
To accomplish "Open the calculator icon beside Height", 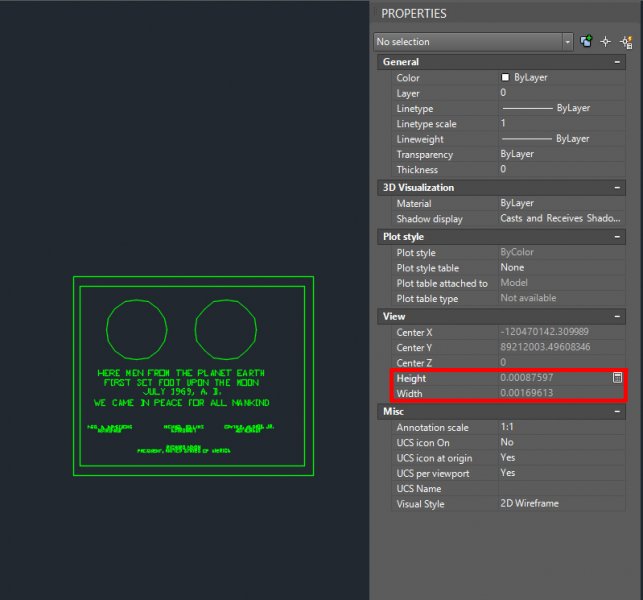I will [x=617, y=378].
